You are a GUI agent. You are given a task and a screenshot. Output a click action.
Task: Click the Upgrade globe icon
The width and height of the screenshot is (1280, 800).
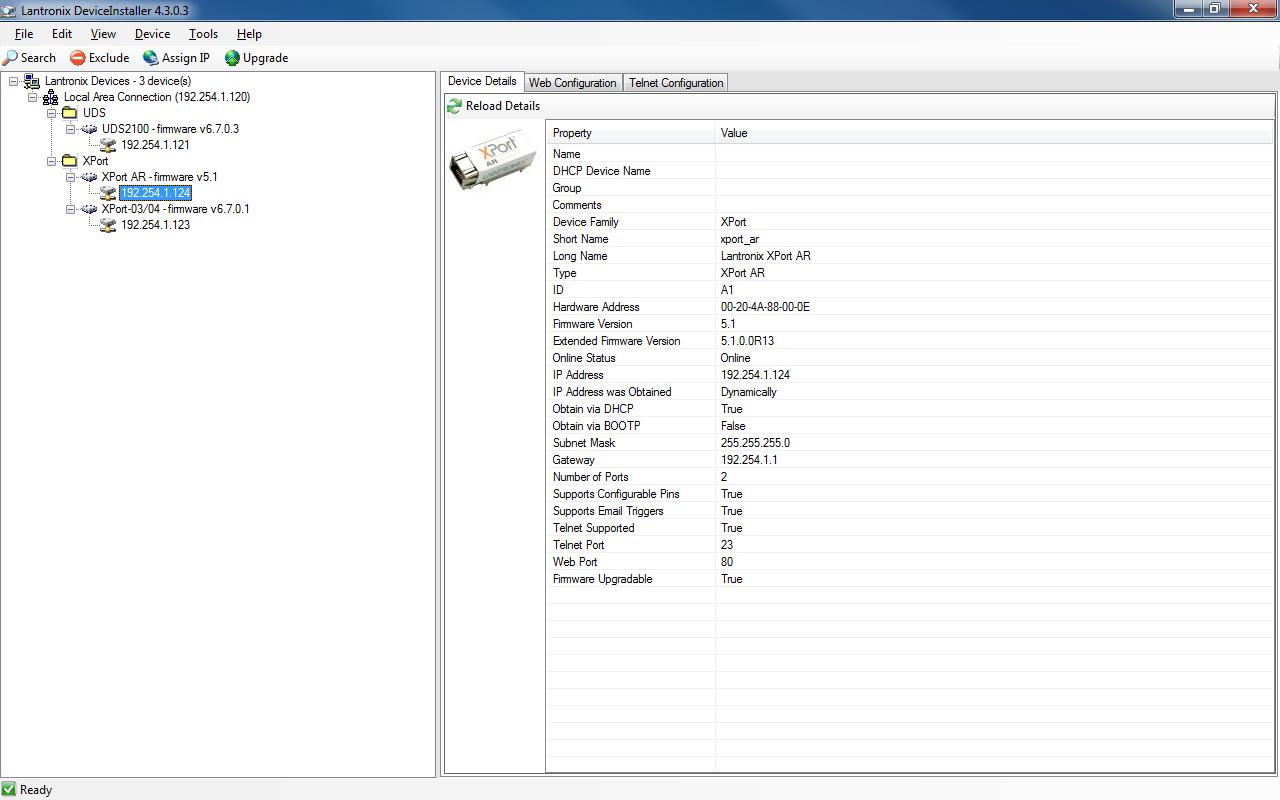(232, 58)
